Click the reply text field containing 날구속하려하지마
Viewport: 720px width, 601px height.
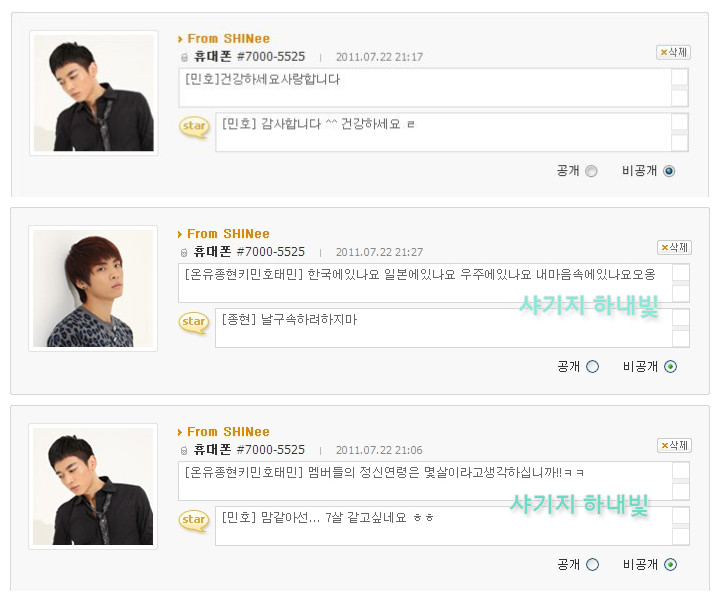(x=444, y=328)
